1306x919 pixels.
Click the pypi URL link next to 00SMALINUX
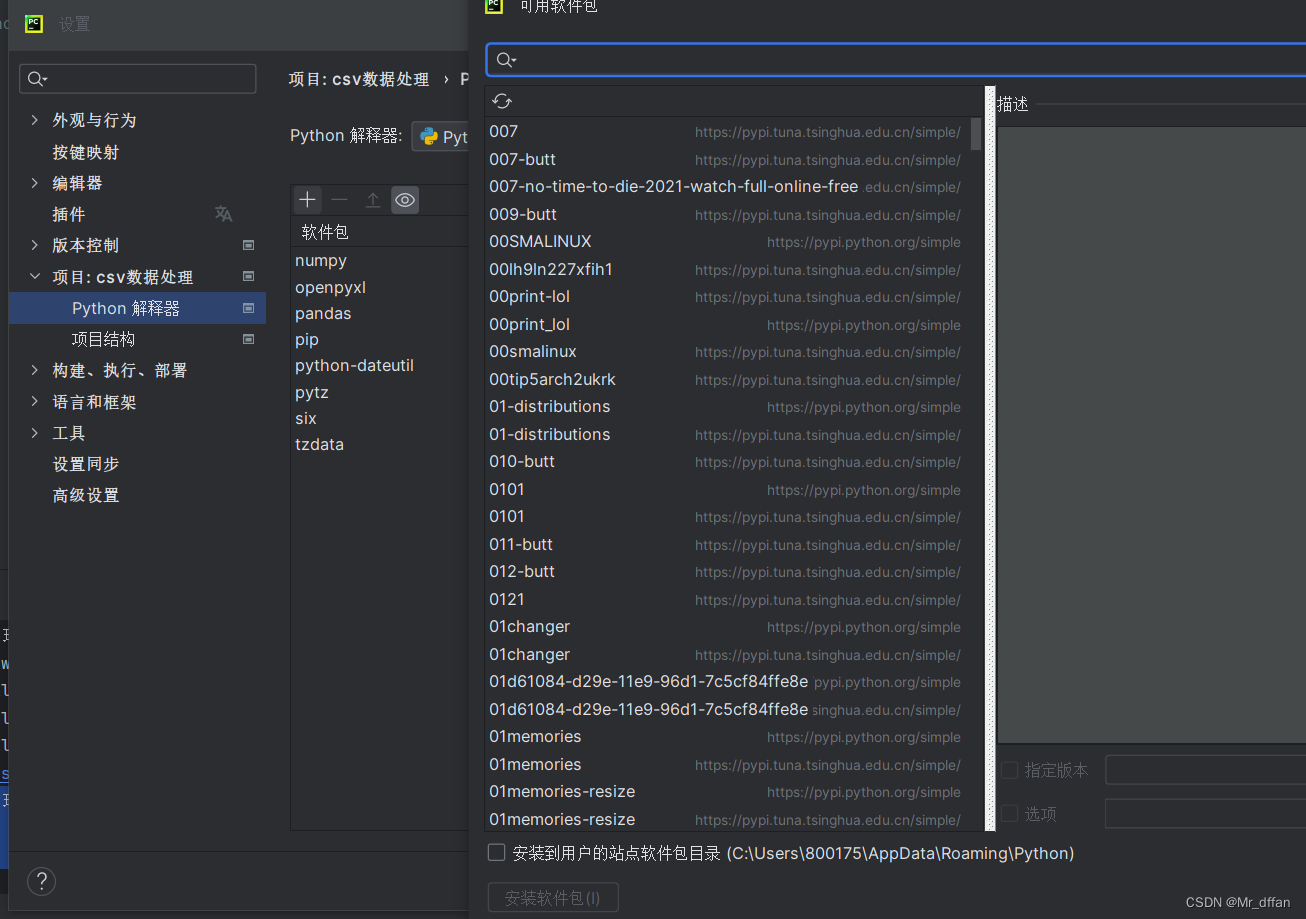[863, 241]
